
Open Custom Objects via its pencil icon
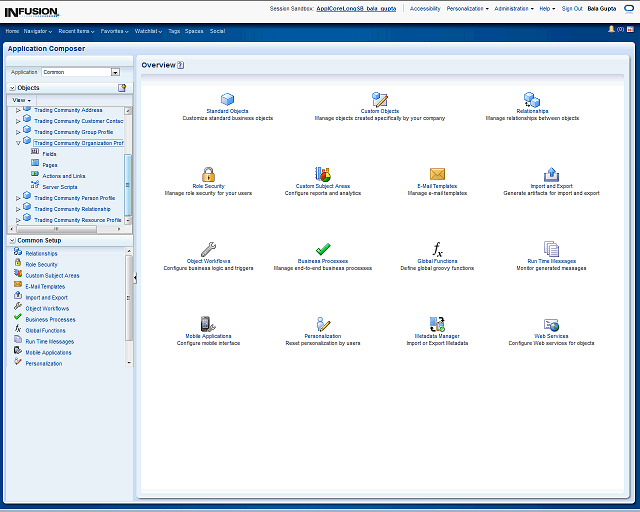coord(380,99)
